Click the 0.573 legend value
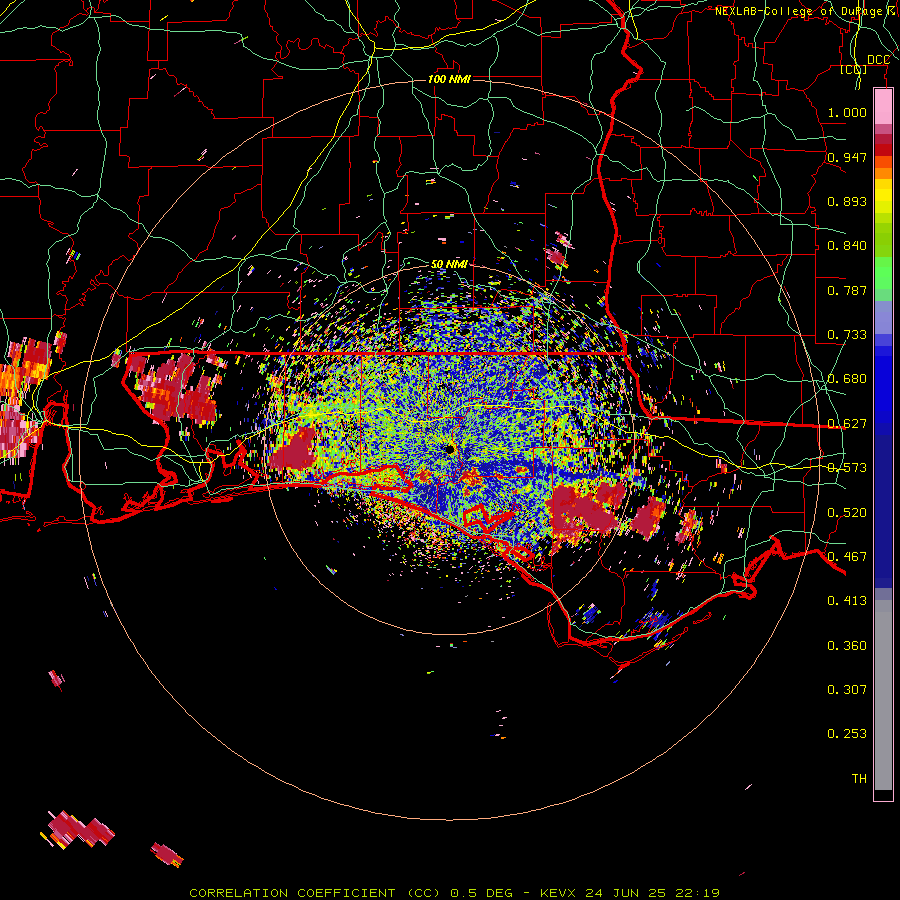The image size is (900, 900). point(847,468)
